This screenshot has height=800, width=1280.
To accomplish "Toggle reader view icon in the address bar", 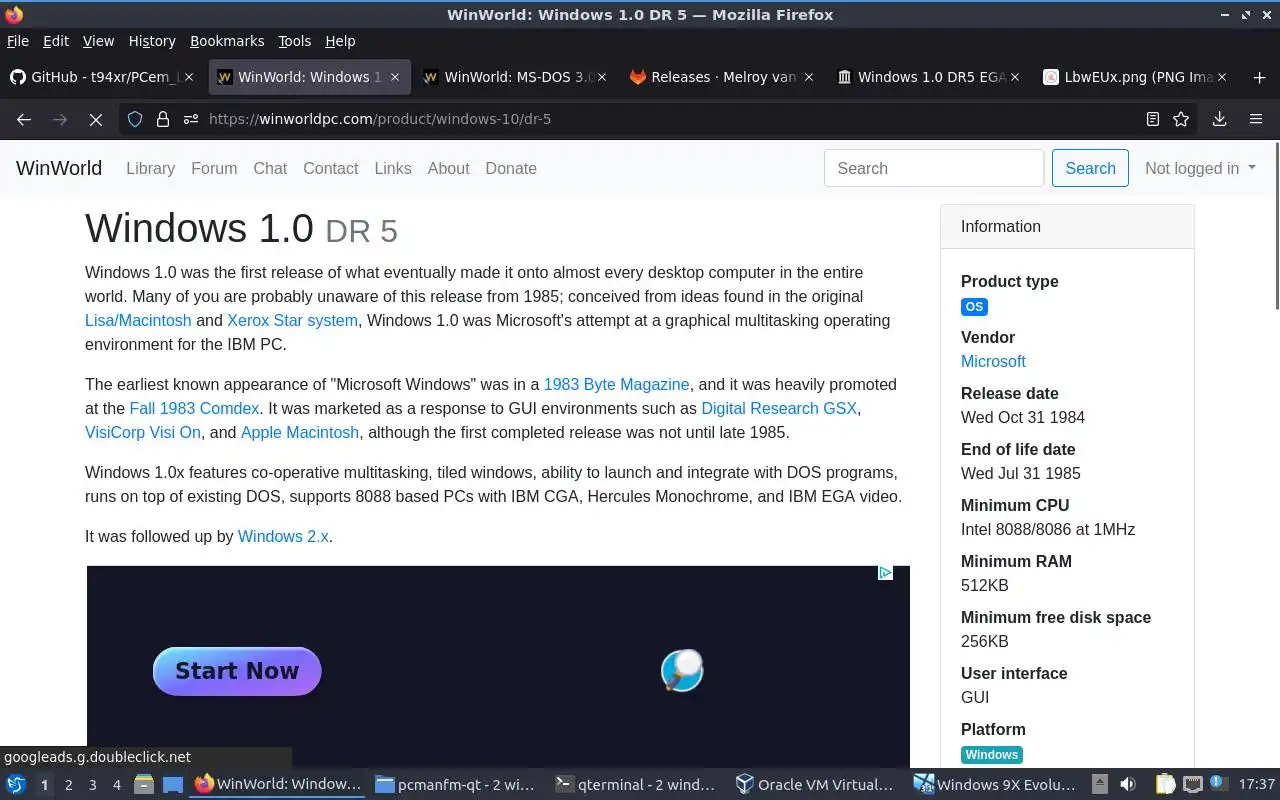I will [1153, 119].
